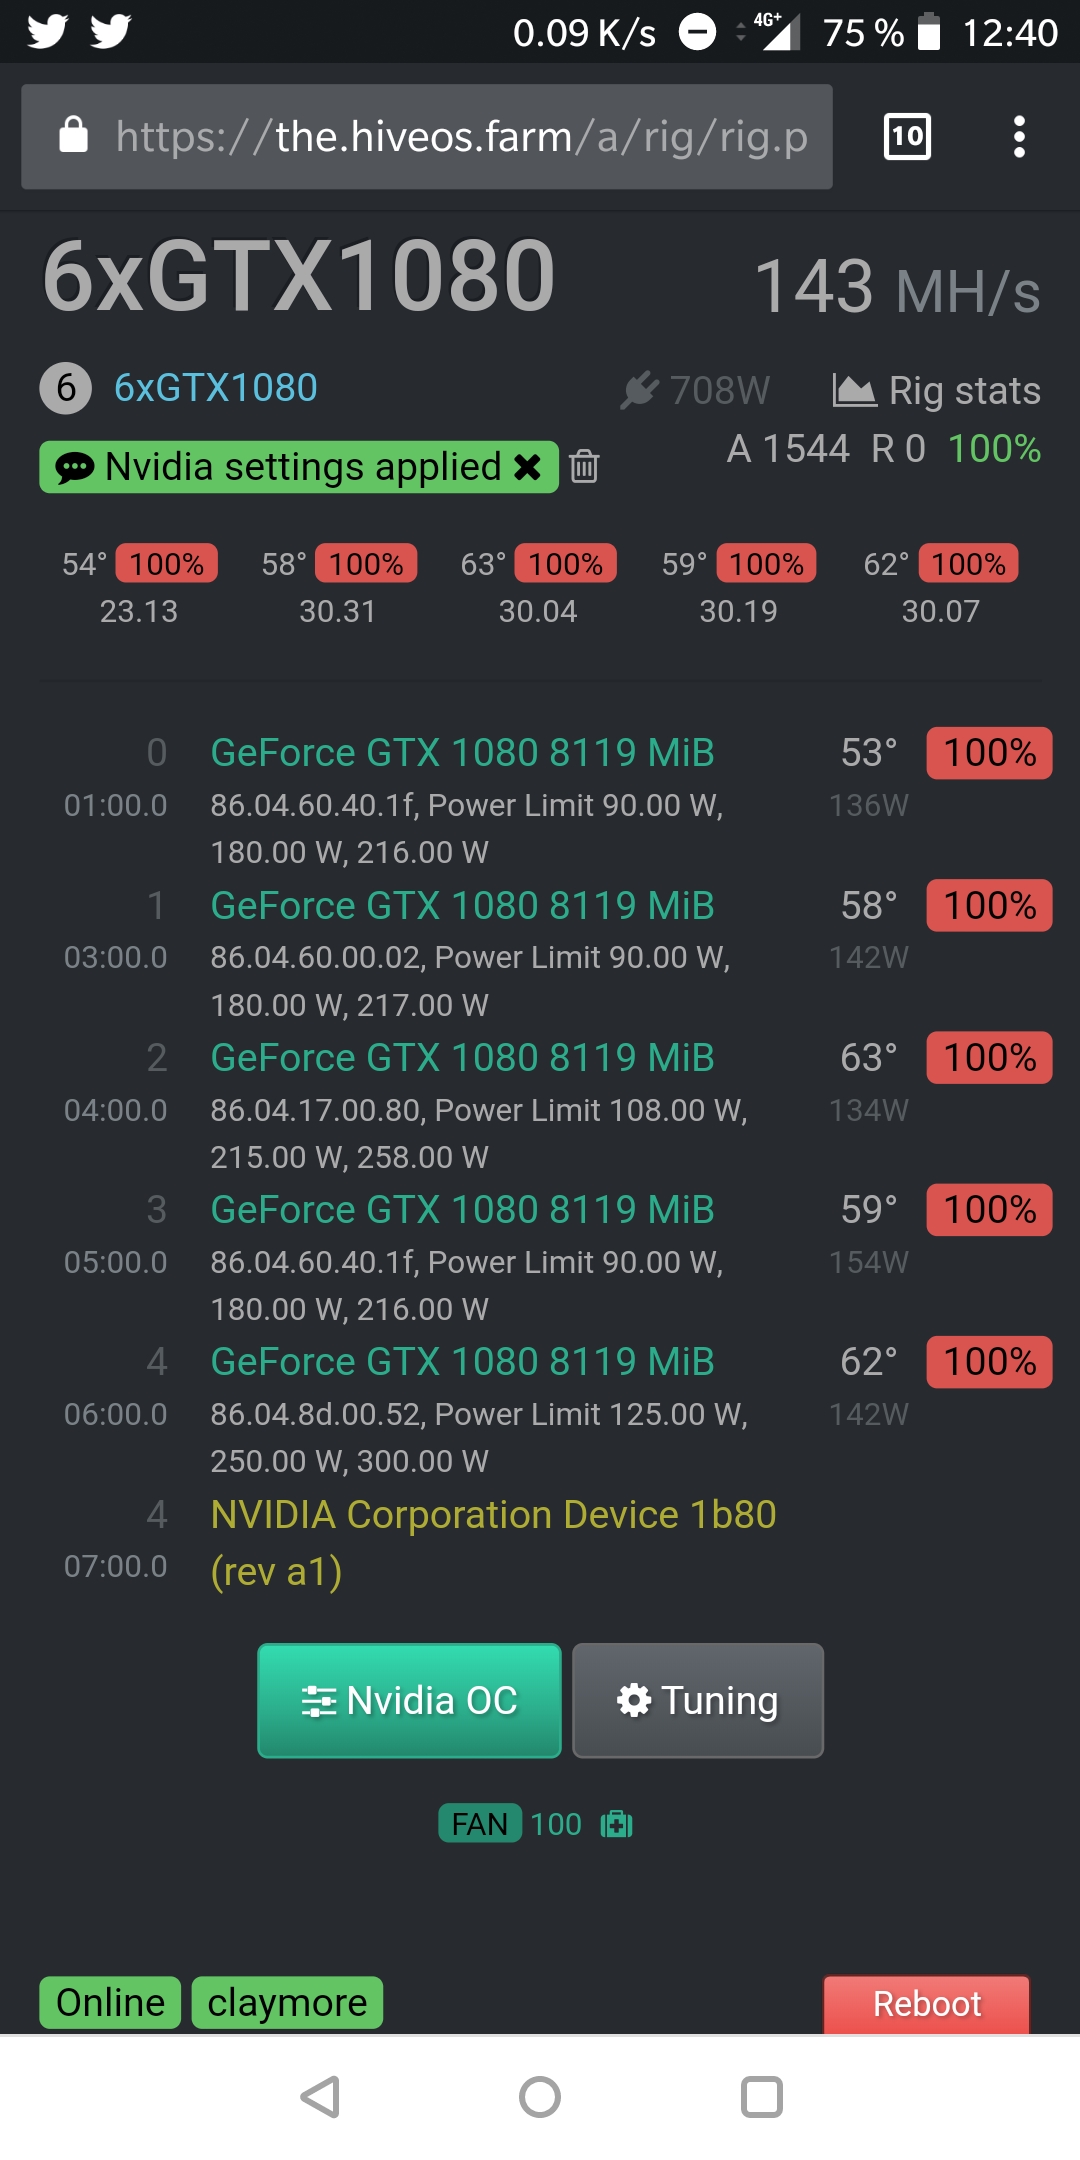Click the trash icon beside the notification

tap(584, 467)
